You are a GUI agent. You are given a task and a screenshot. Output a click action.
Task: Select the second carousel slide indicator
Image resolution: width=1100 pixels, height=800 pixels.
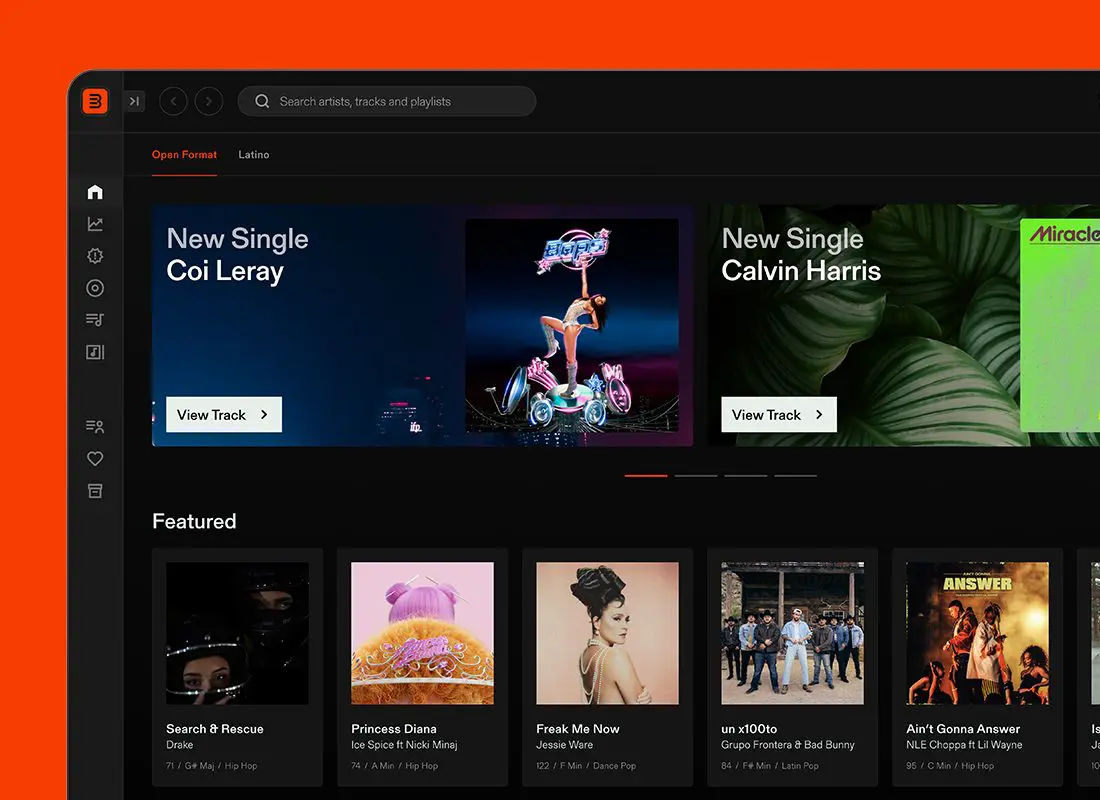tap(696, 476)
